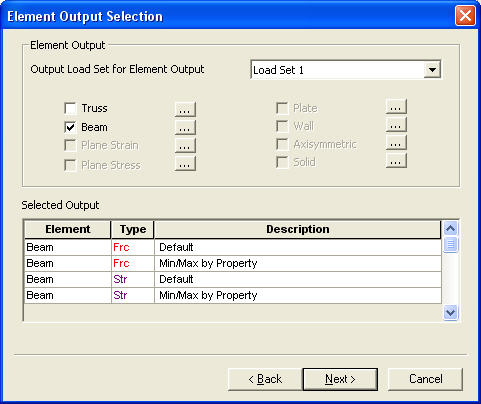Uncheck the Beam checkbox
The image size is (481, 404).
pyautogui.click(x=70, y=127)
